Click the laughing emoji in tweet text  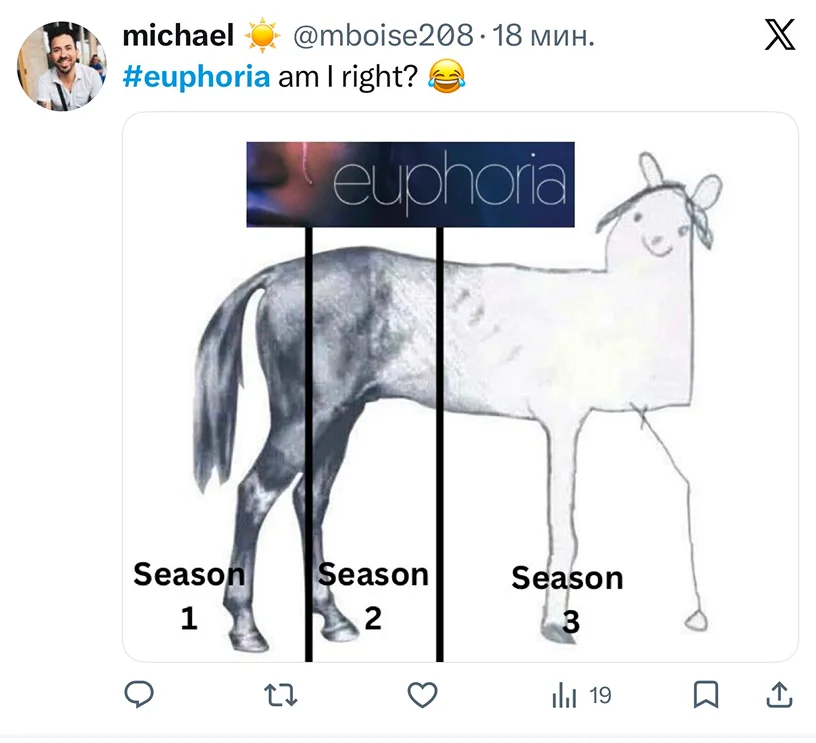(x=446, y=76)
